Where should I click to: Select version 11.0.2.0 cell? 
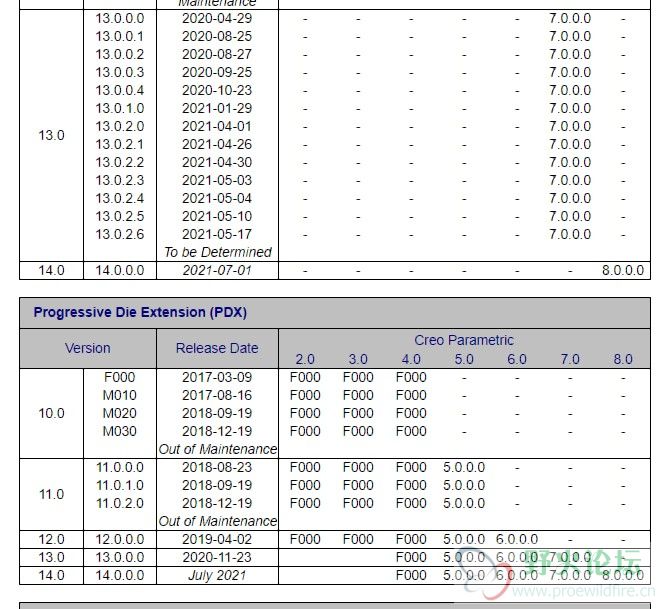(x=120, y=503)
